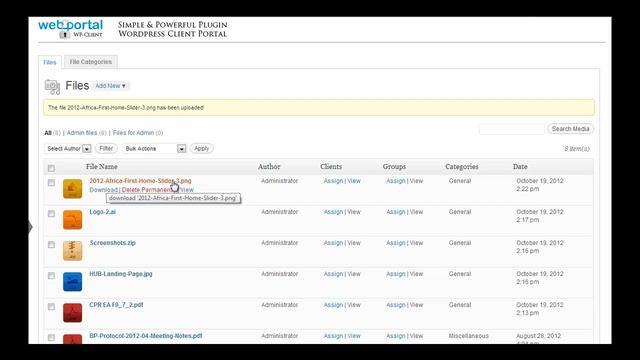Open the Logo-2.ai file link
640x360 pixels.
click(x=102, y=212)
